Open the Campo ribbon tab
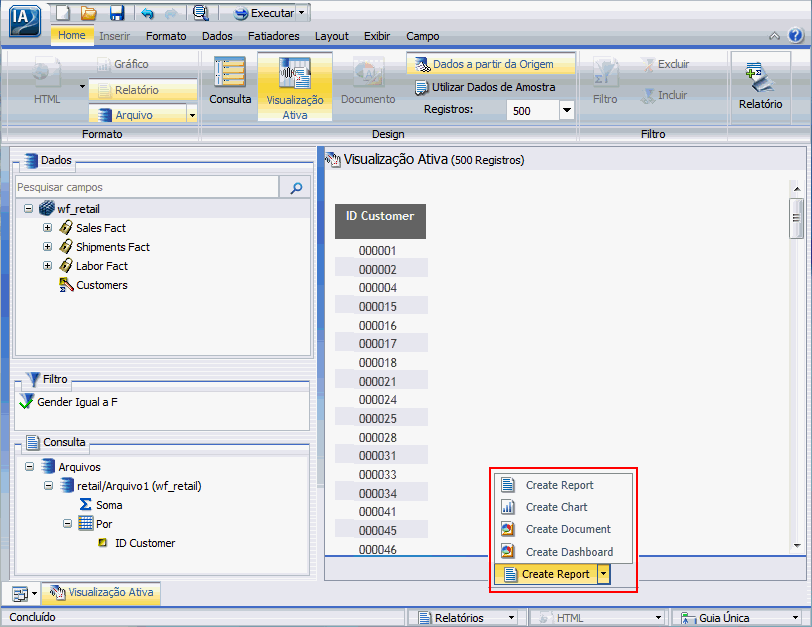This screenshot has height=627, width=812. [x=423, y=36]
